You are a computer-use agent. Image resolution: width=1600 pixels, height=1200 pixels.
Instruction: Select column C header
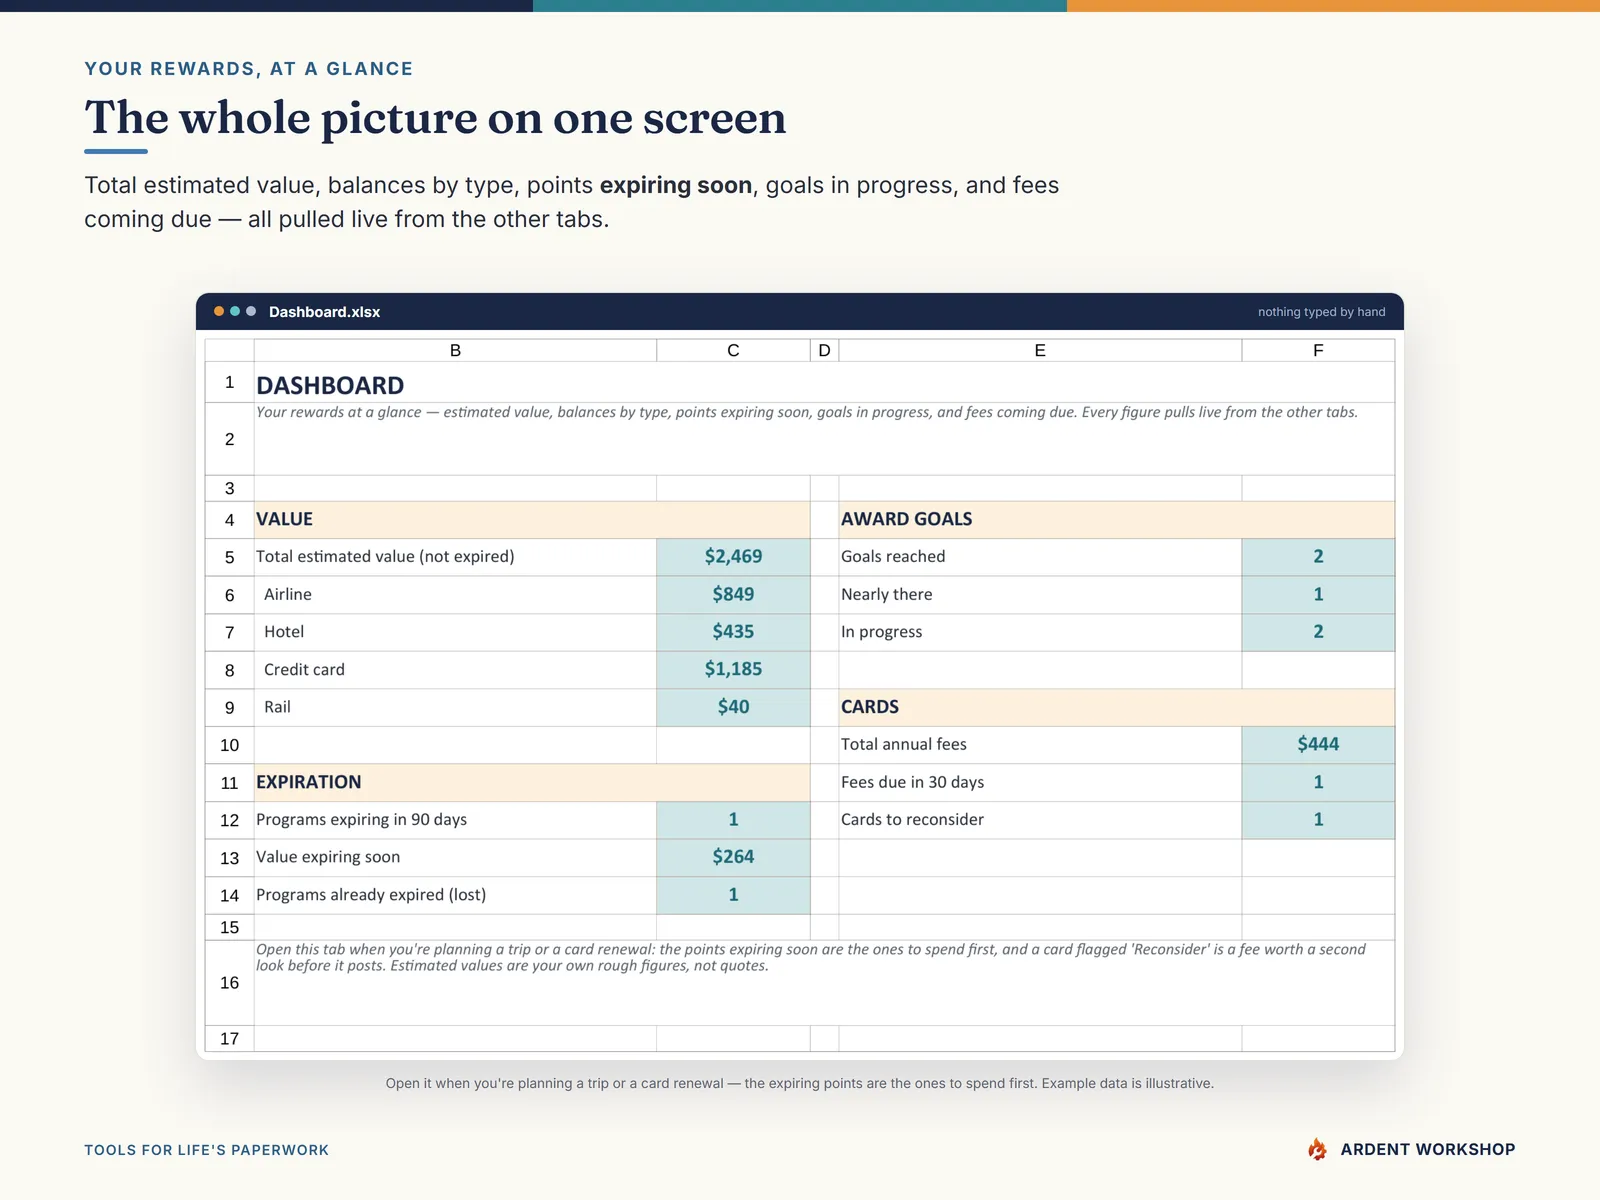click(x=733, y=350)
